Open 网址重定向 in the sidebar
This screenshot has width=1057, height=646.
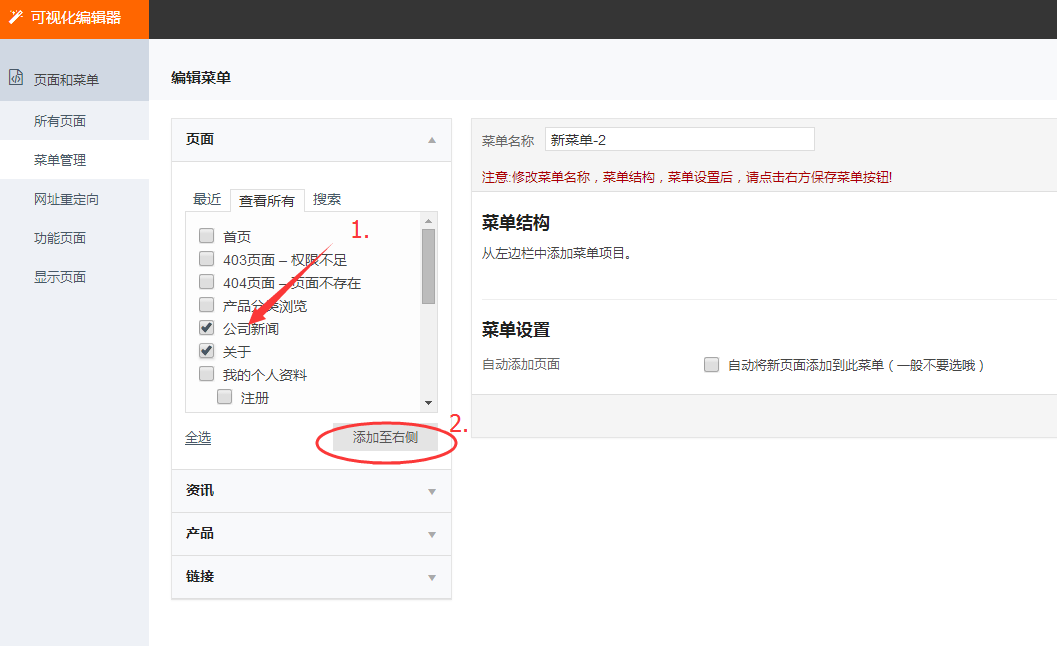[74, 199]
